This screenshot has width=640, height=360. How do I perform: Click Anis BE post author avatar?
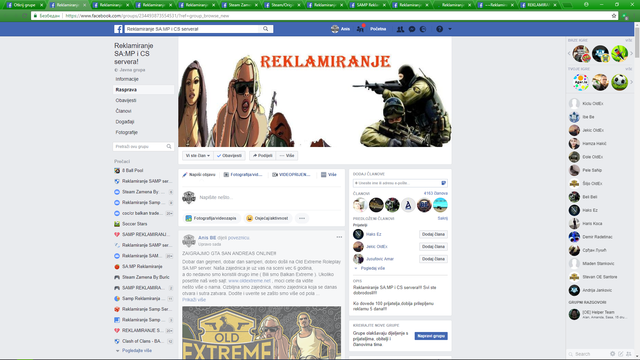pyautogui.click(x=189, y=241)
